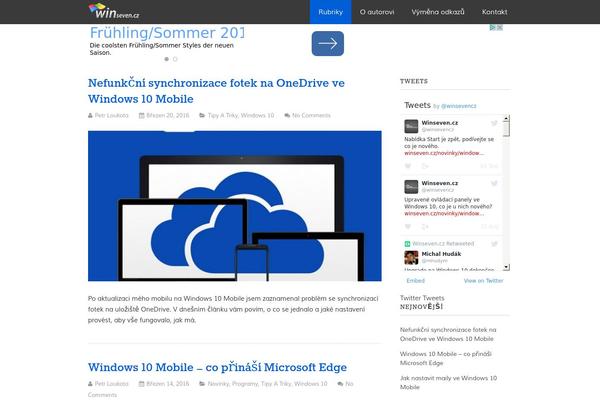
Task: Open the Rubriky menu
Action: pyautogui.click(x=330, y=12)
